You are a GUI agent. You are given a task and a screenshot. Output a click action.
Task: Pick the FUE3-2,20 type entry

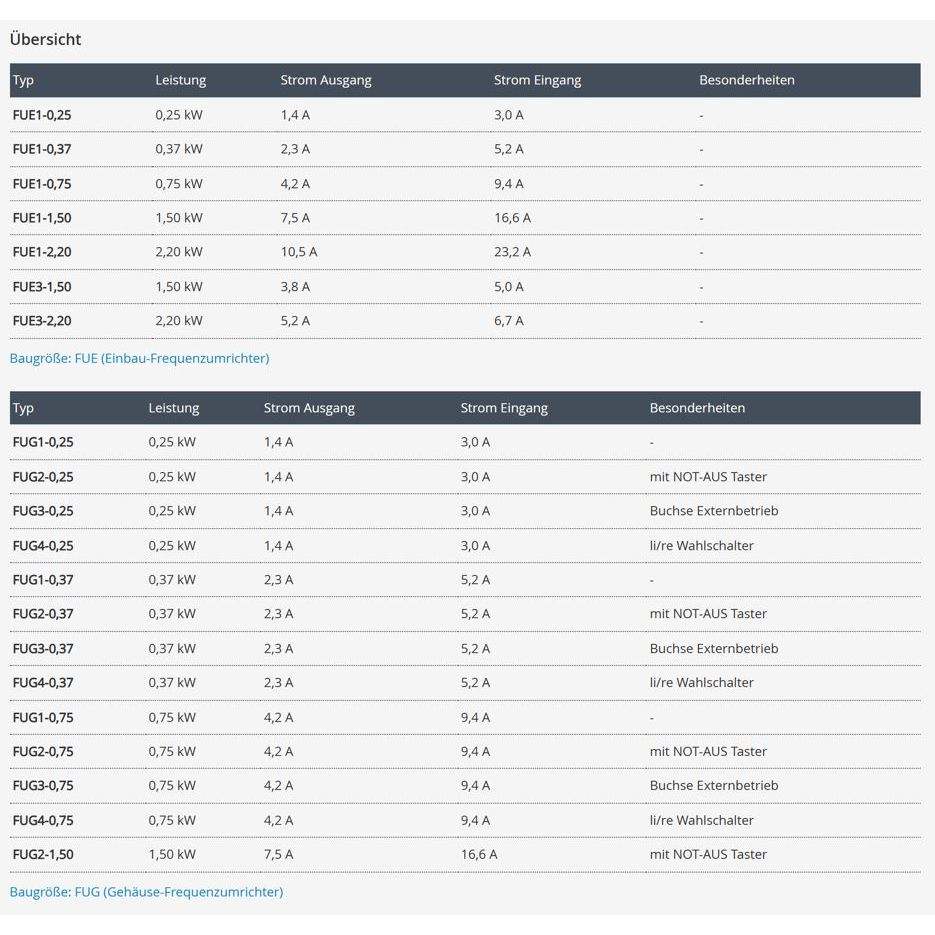coord(42,321)
